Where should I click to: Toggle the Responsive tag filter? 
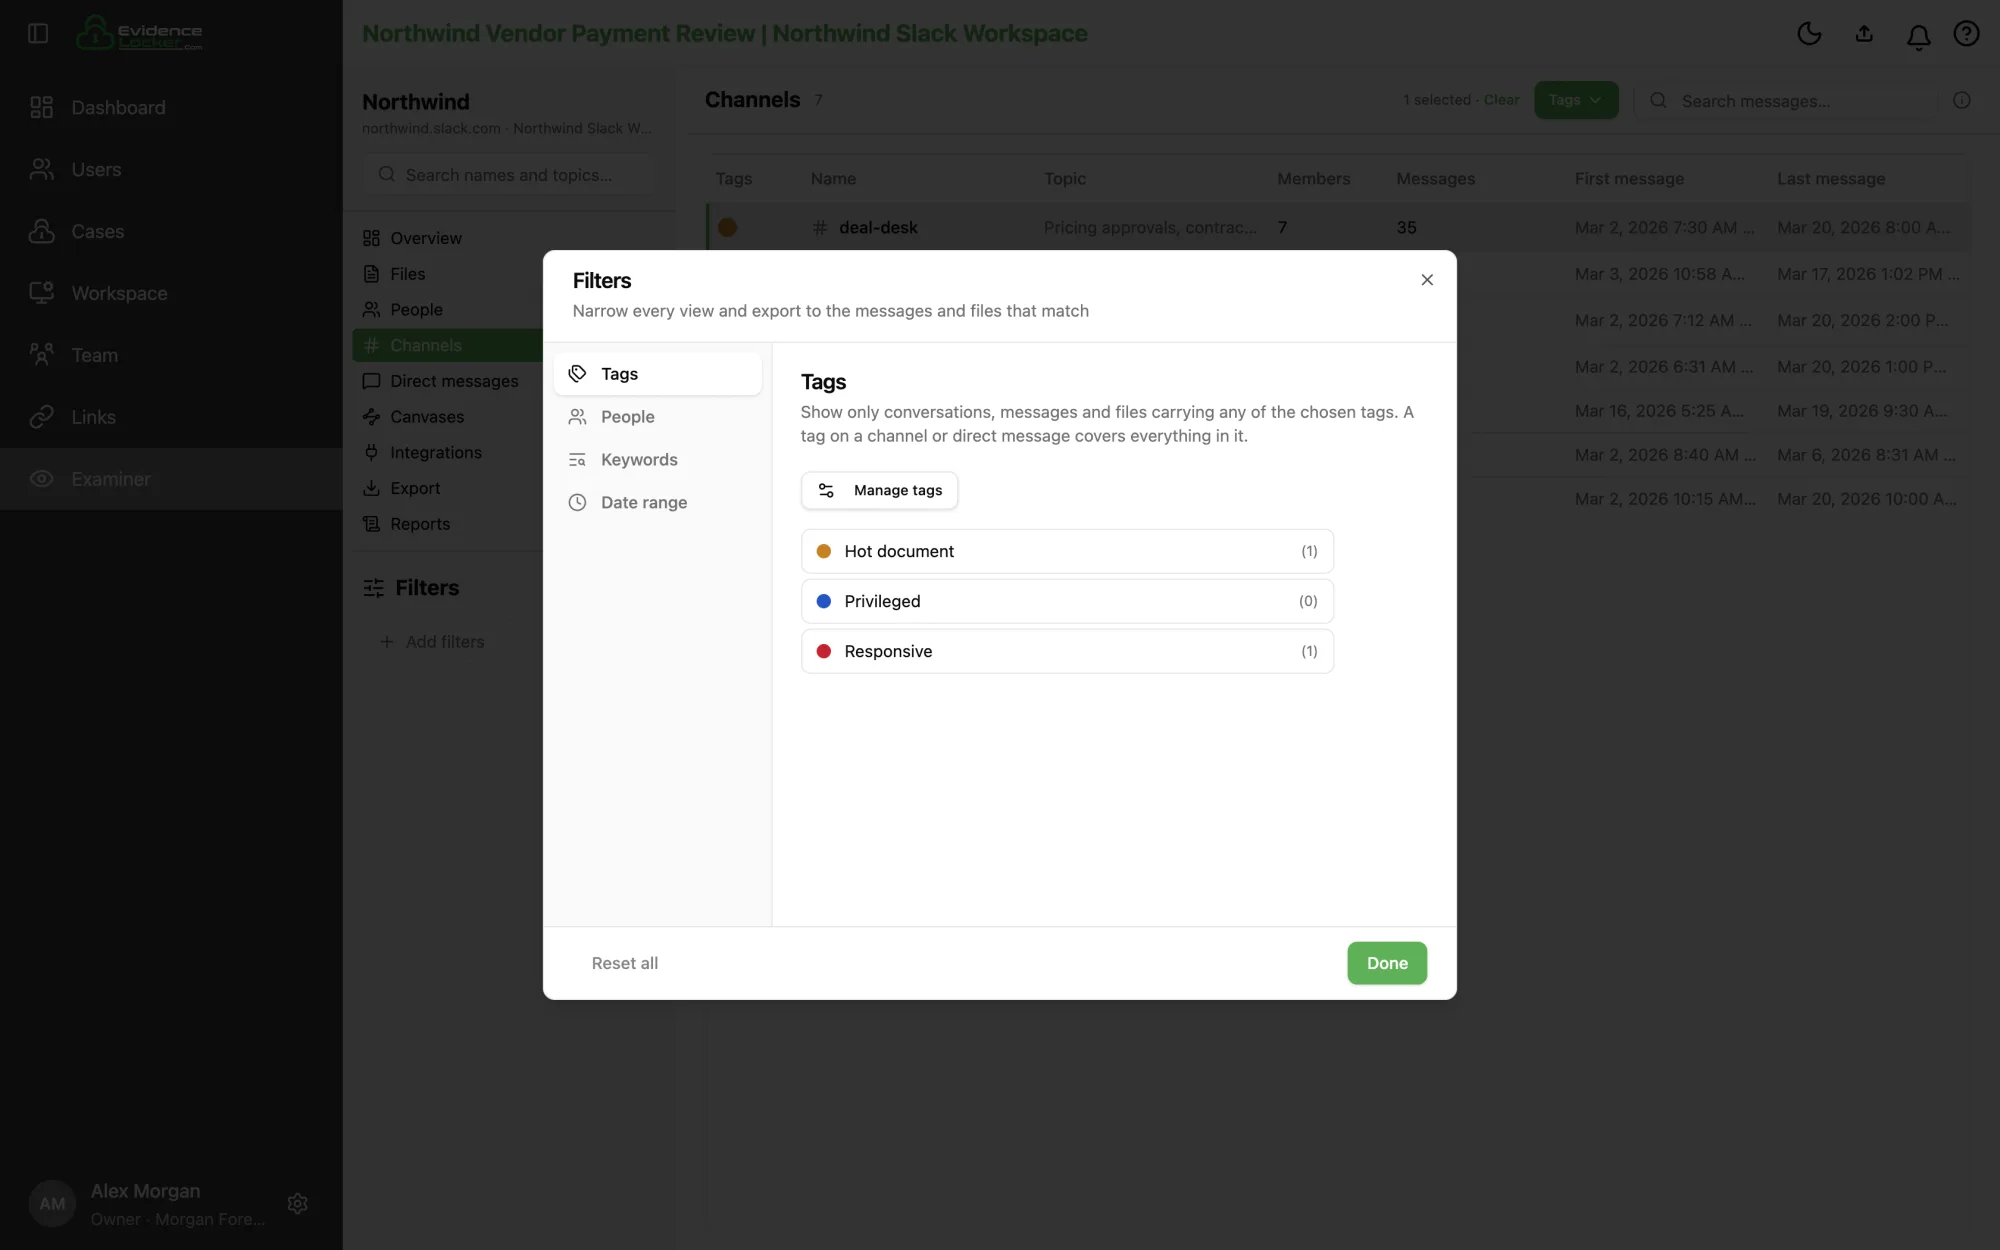(x=1067, y=651)
